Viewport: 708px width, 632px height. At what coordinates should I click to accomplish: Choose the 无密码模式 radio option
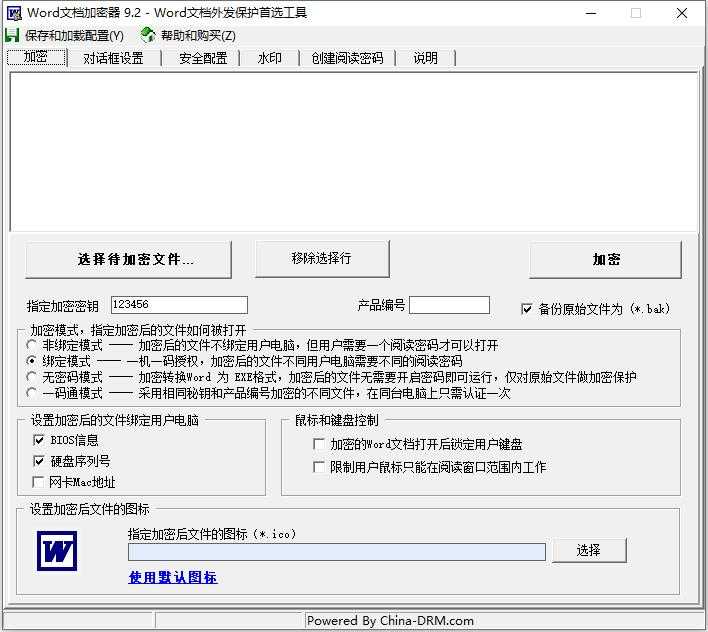31,377
